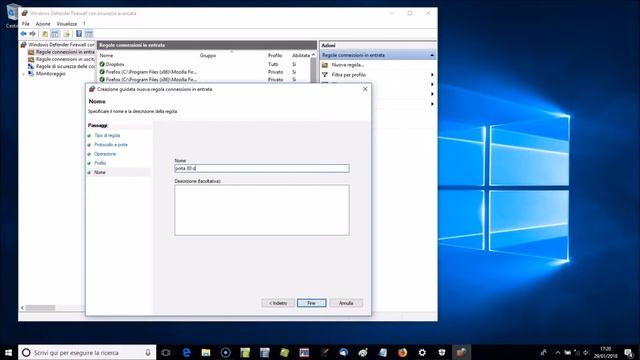Open File Explorer from the taskbar
Image resolution: width=640 pixels, height=360 pixels.
pyautogui.click(x=206, y=353)
